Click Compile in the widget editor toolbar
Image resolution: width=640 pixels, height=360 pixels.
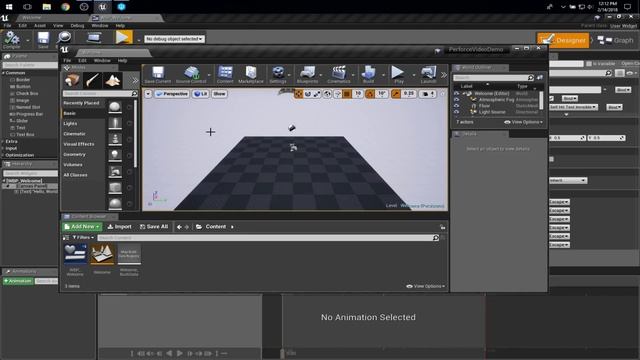point(11,40)
